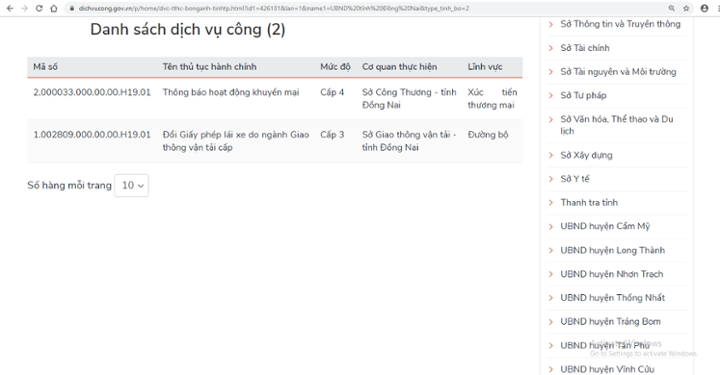Open the rows per page dropdown showing 10

(x=131, y=185)
